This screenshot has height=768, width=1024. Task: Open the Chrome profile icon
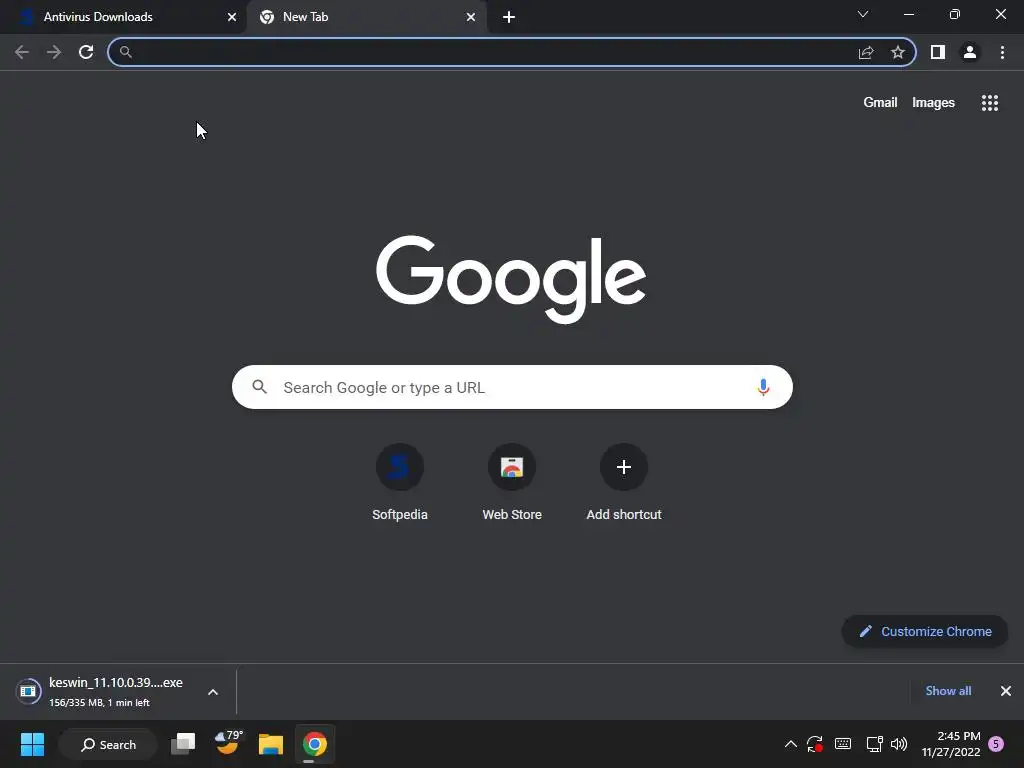(970, 52)
